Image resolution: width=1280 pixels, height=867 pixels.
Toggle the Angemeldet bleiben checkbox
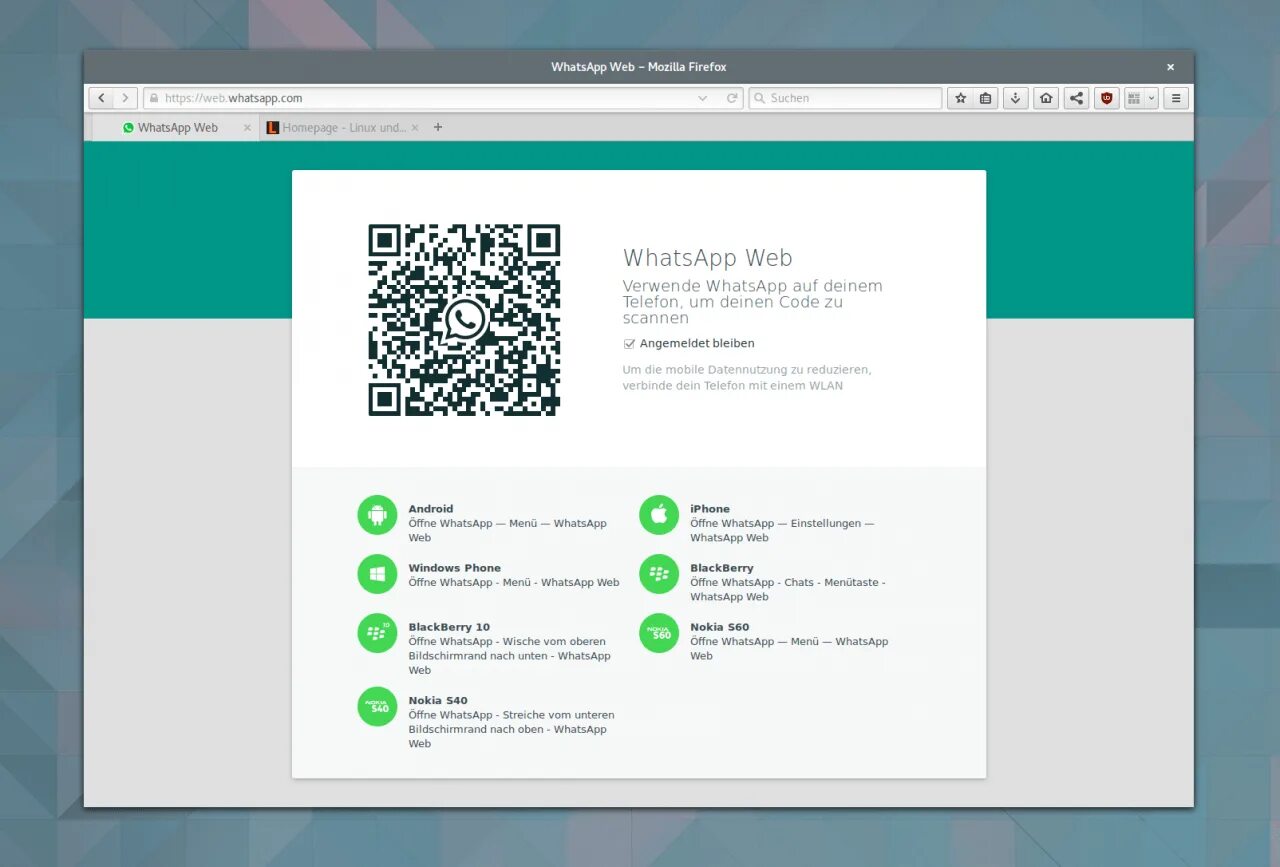(x=629, y=343)
